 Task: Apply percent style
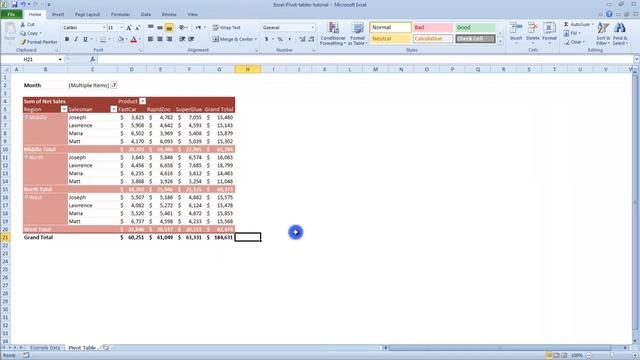click(x=280, y=39)
